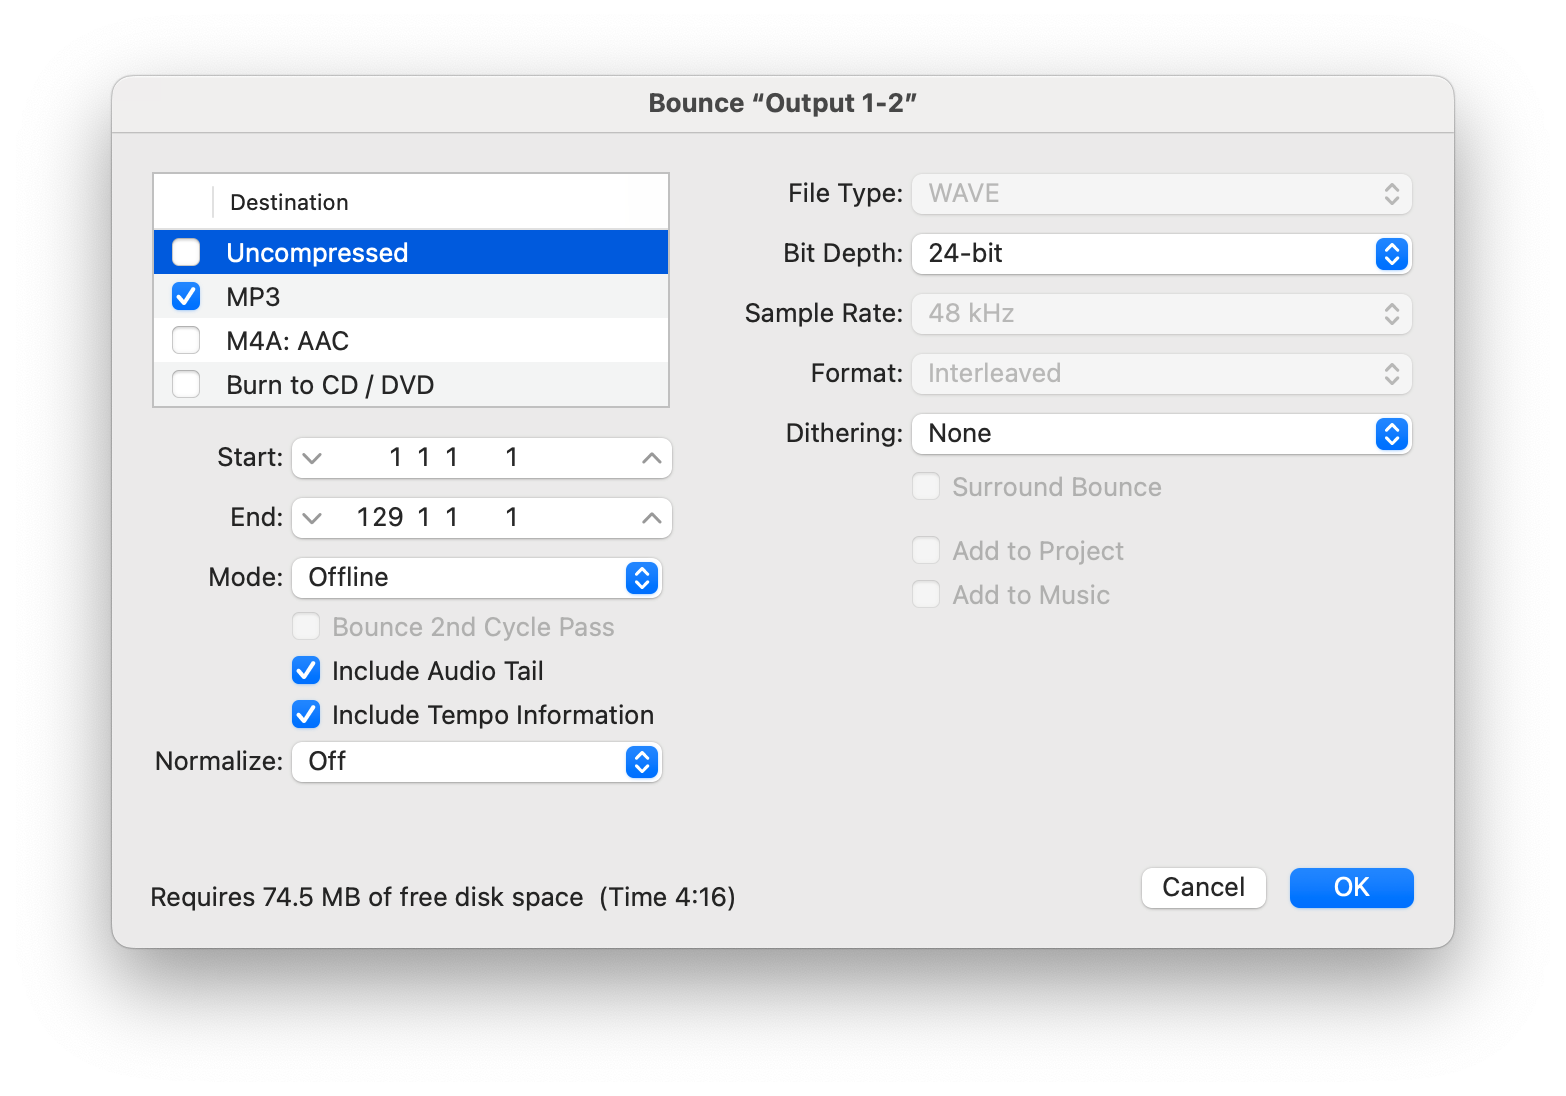Select the M4A: AAC row in Destination list
The width and height of the screenshot is (1566, 1096).
(411, 340)
